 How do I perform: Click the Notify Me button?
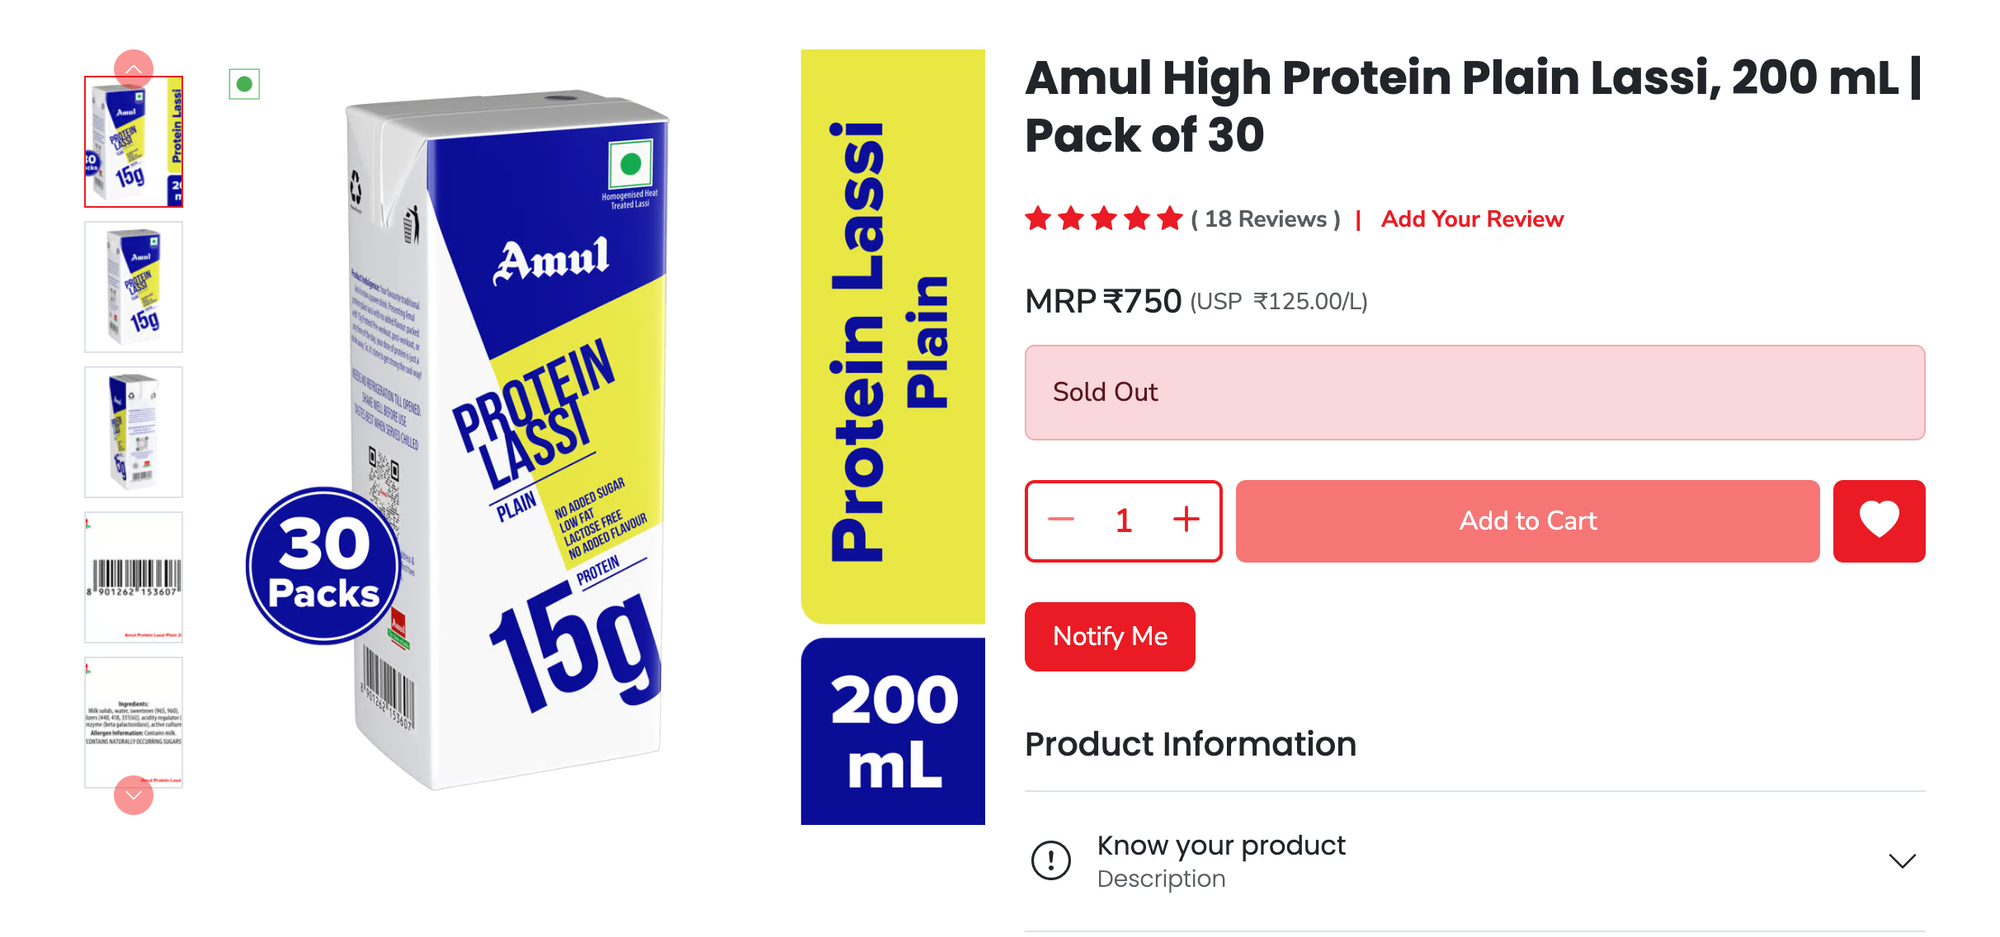coord(1110,636)
